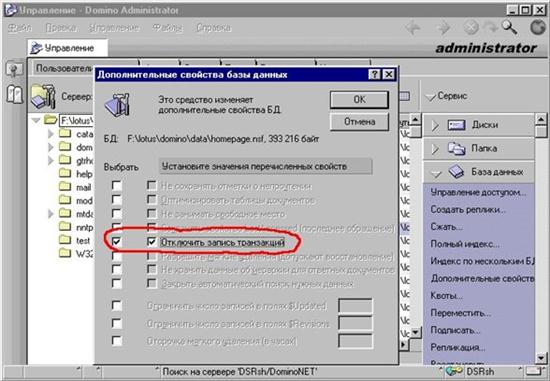Click the Отмена button

pyautogui.click(x=359, y=122)
